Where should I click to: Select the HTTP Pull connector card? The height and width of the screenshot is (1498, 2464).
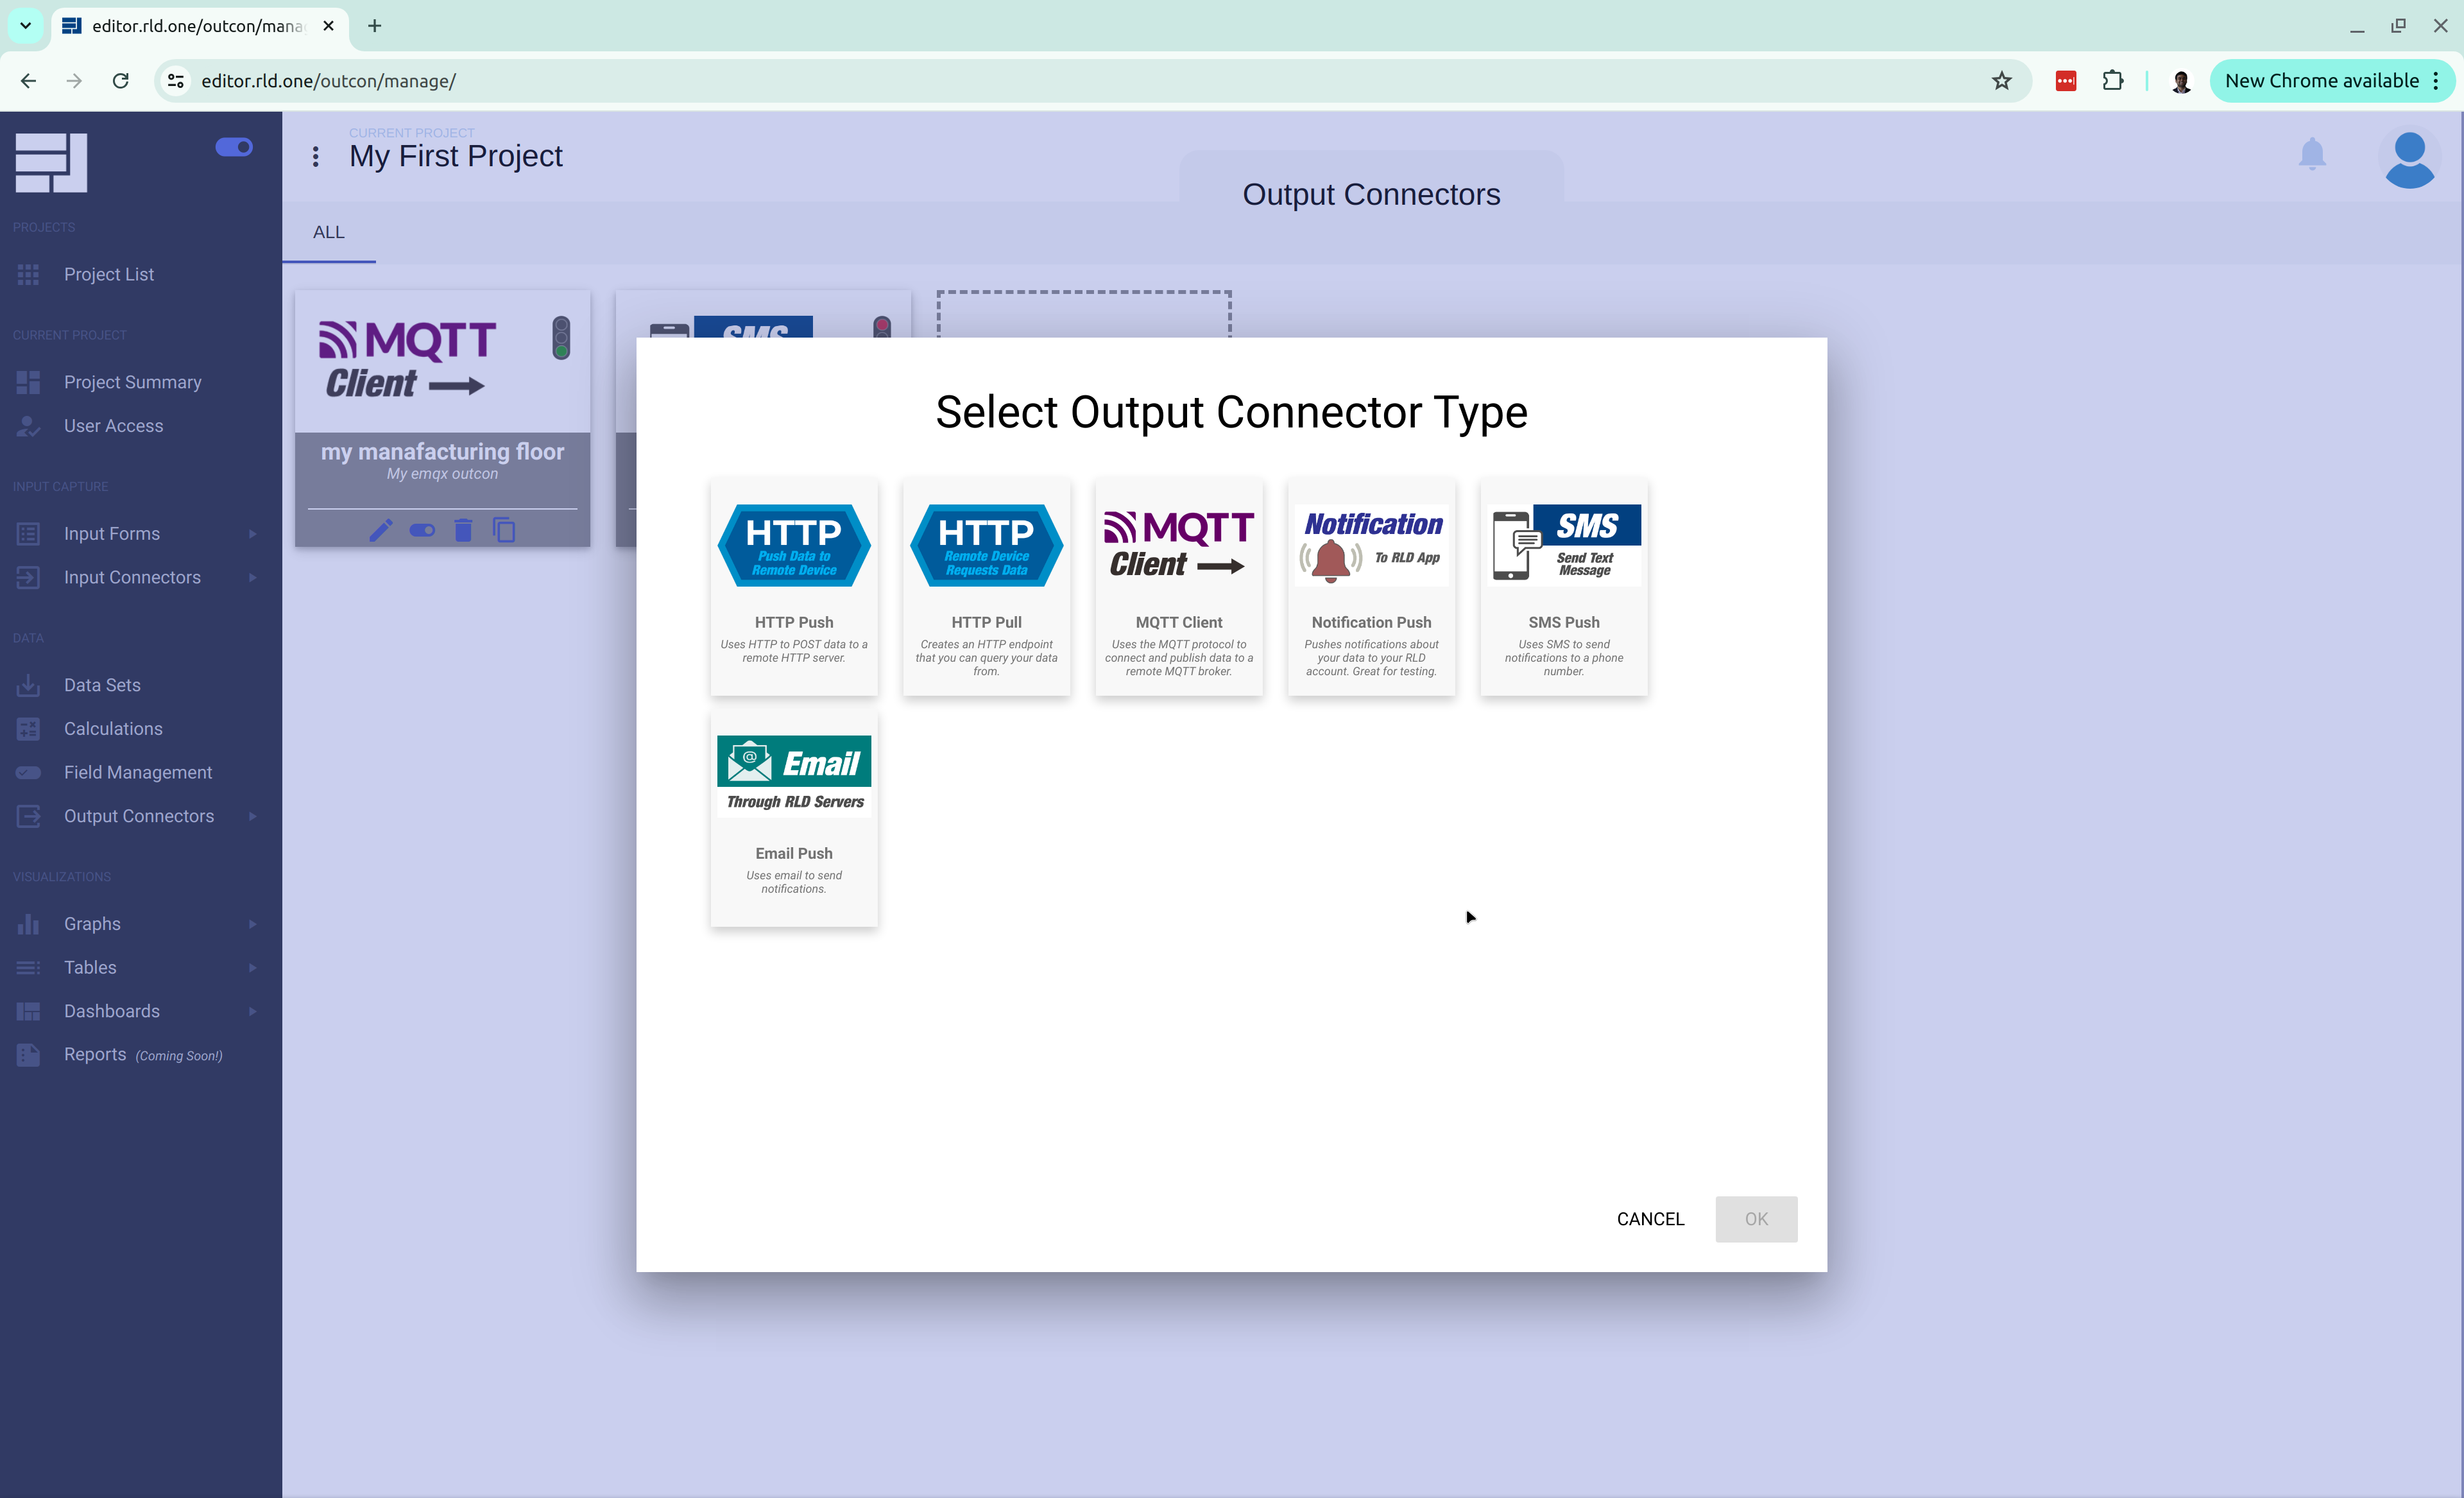pyautogui.click(x=986, y=587)
